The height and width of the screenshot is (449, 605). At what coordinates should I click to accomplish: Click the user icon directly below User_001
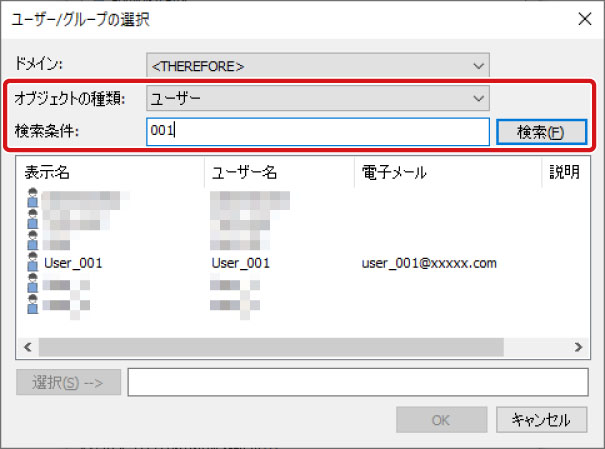tap(32, 284)
